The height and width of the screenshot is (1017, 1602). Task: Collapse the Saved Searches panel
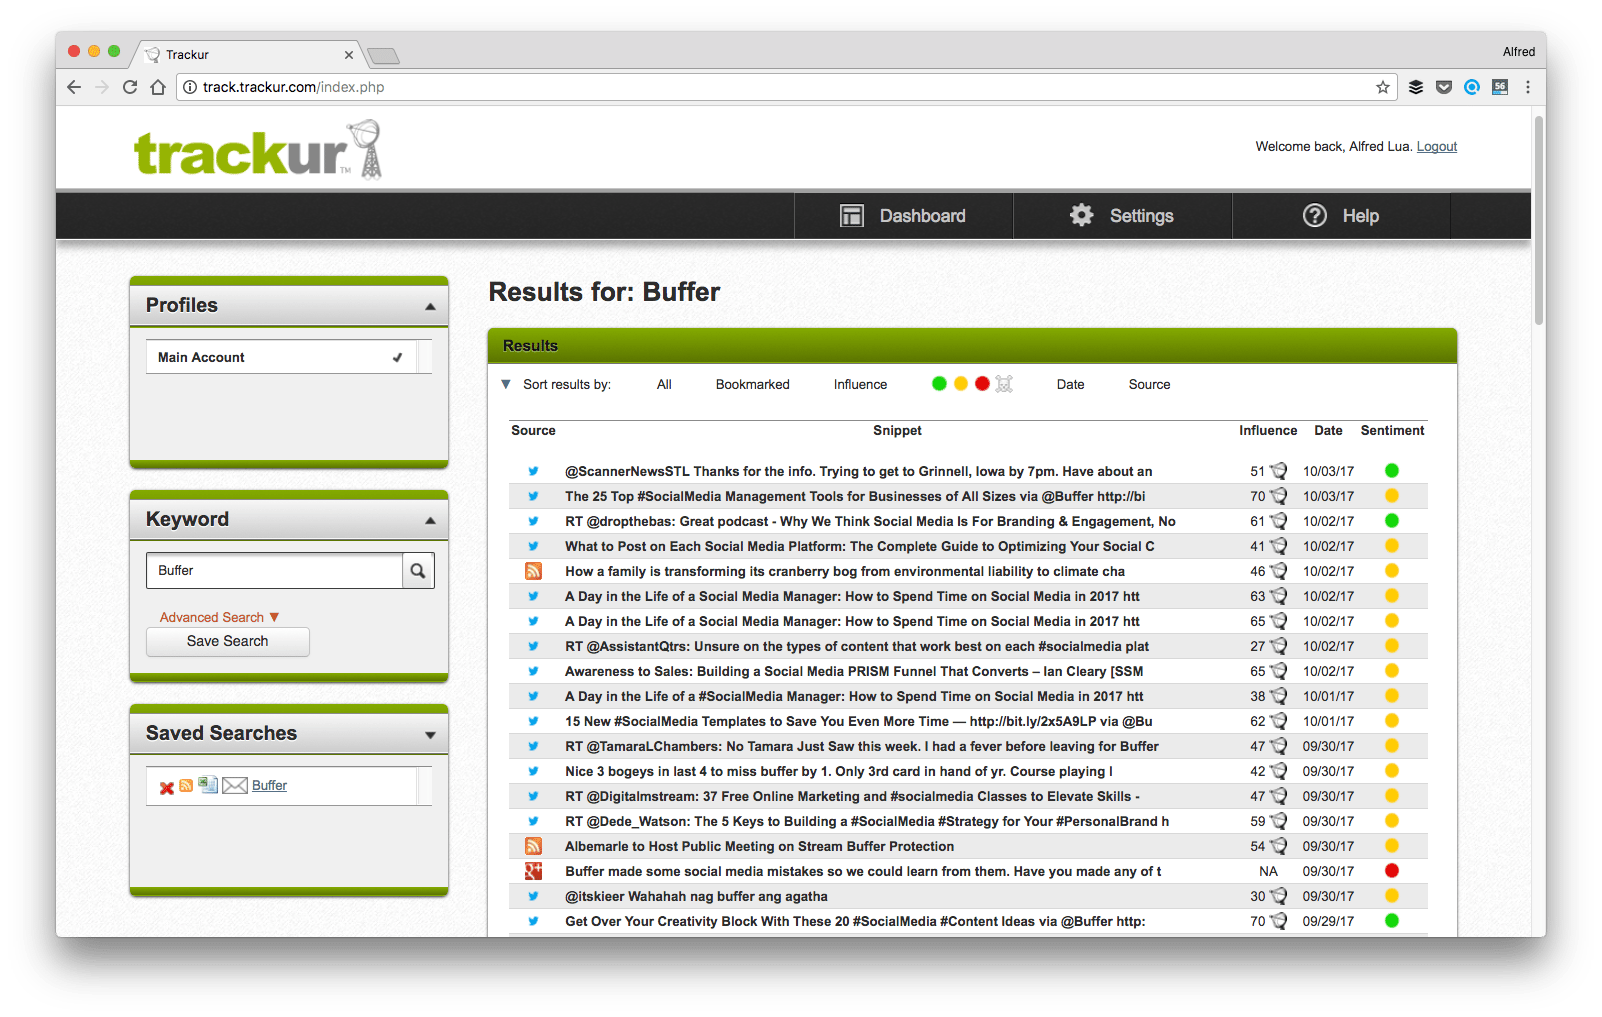(430, 733)
